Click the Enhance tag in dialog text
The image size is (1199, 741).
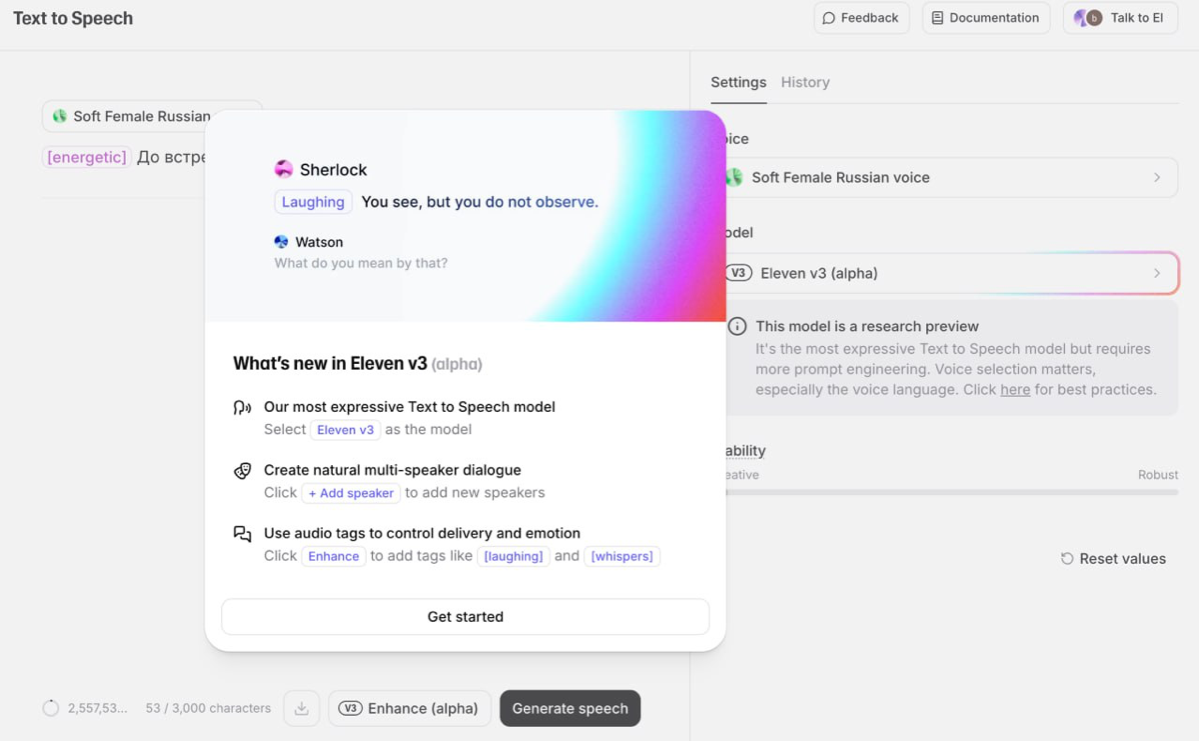(333, 556)
